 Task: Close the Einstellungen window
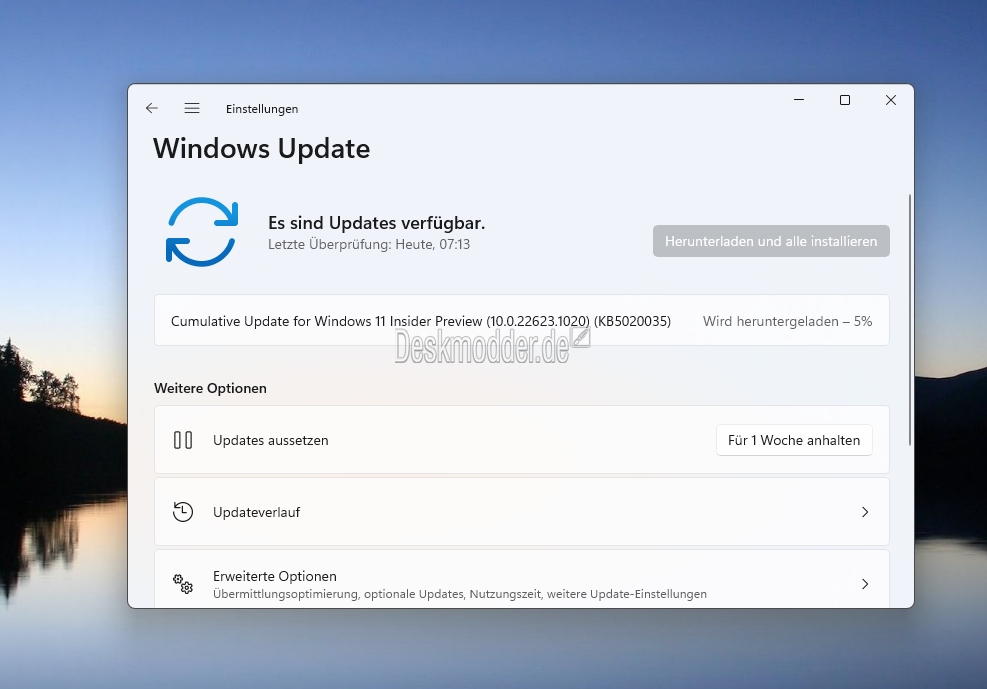point(891,100)
